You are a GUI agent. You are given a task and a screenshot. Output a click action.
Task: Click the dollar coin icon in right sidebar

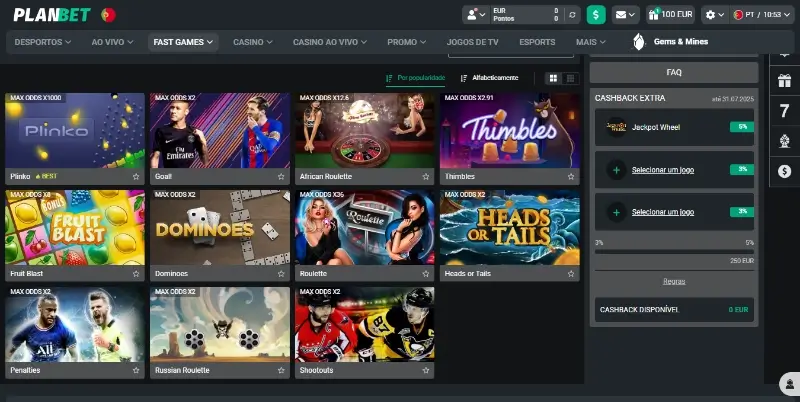coord(783,170)
